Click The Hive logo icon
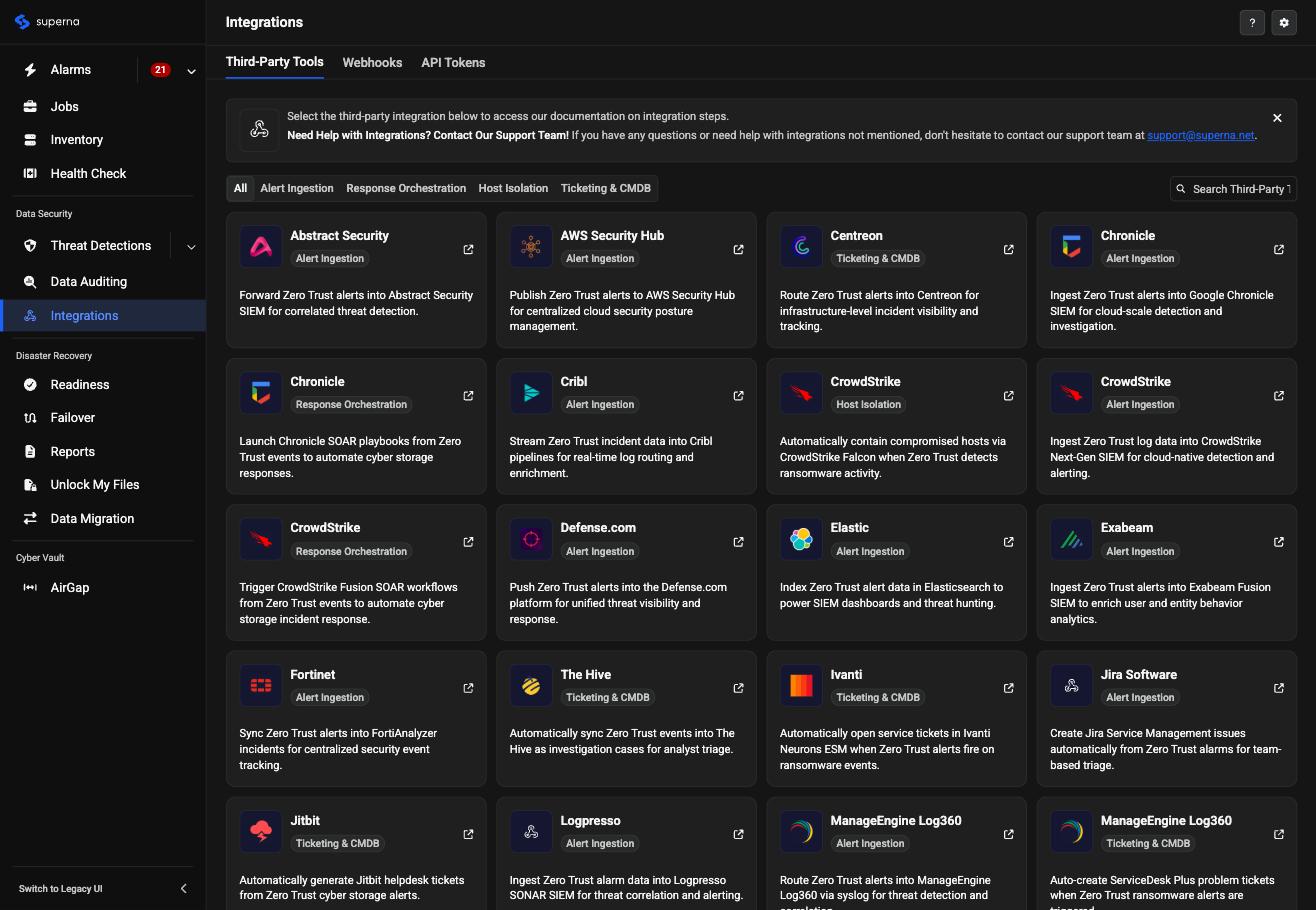Image resolution: width=1316 pixels, height=910 pixels. click(x=531, y=686)
